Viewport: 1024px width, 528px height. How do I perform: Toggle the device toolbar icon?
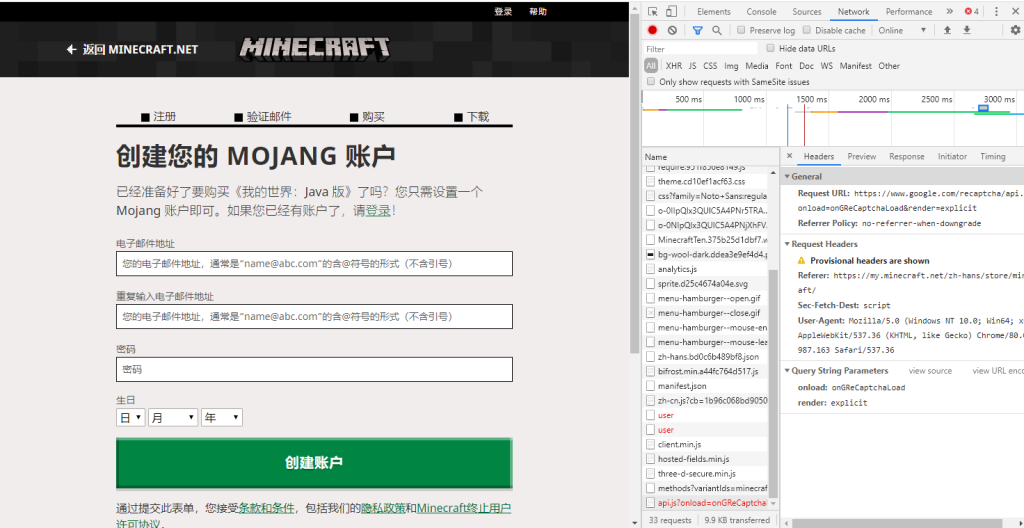pyautogui.click(x=674, y=12)
